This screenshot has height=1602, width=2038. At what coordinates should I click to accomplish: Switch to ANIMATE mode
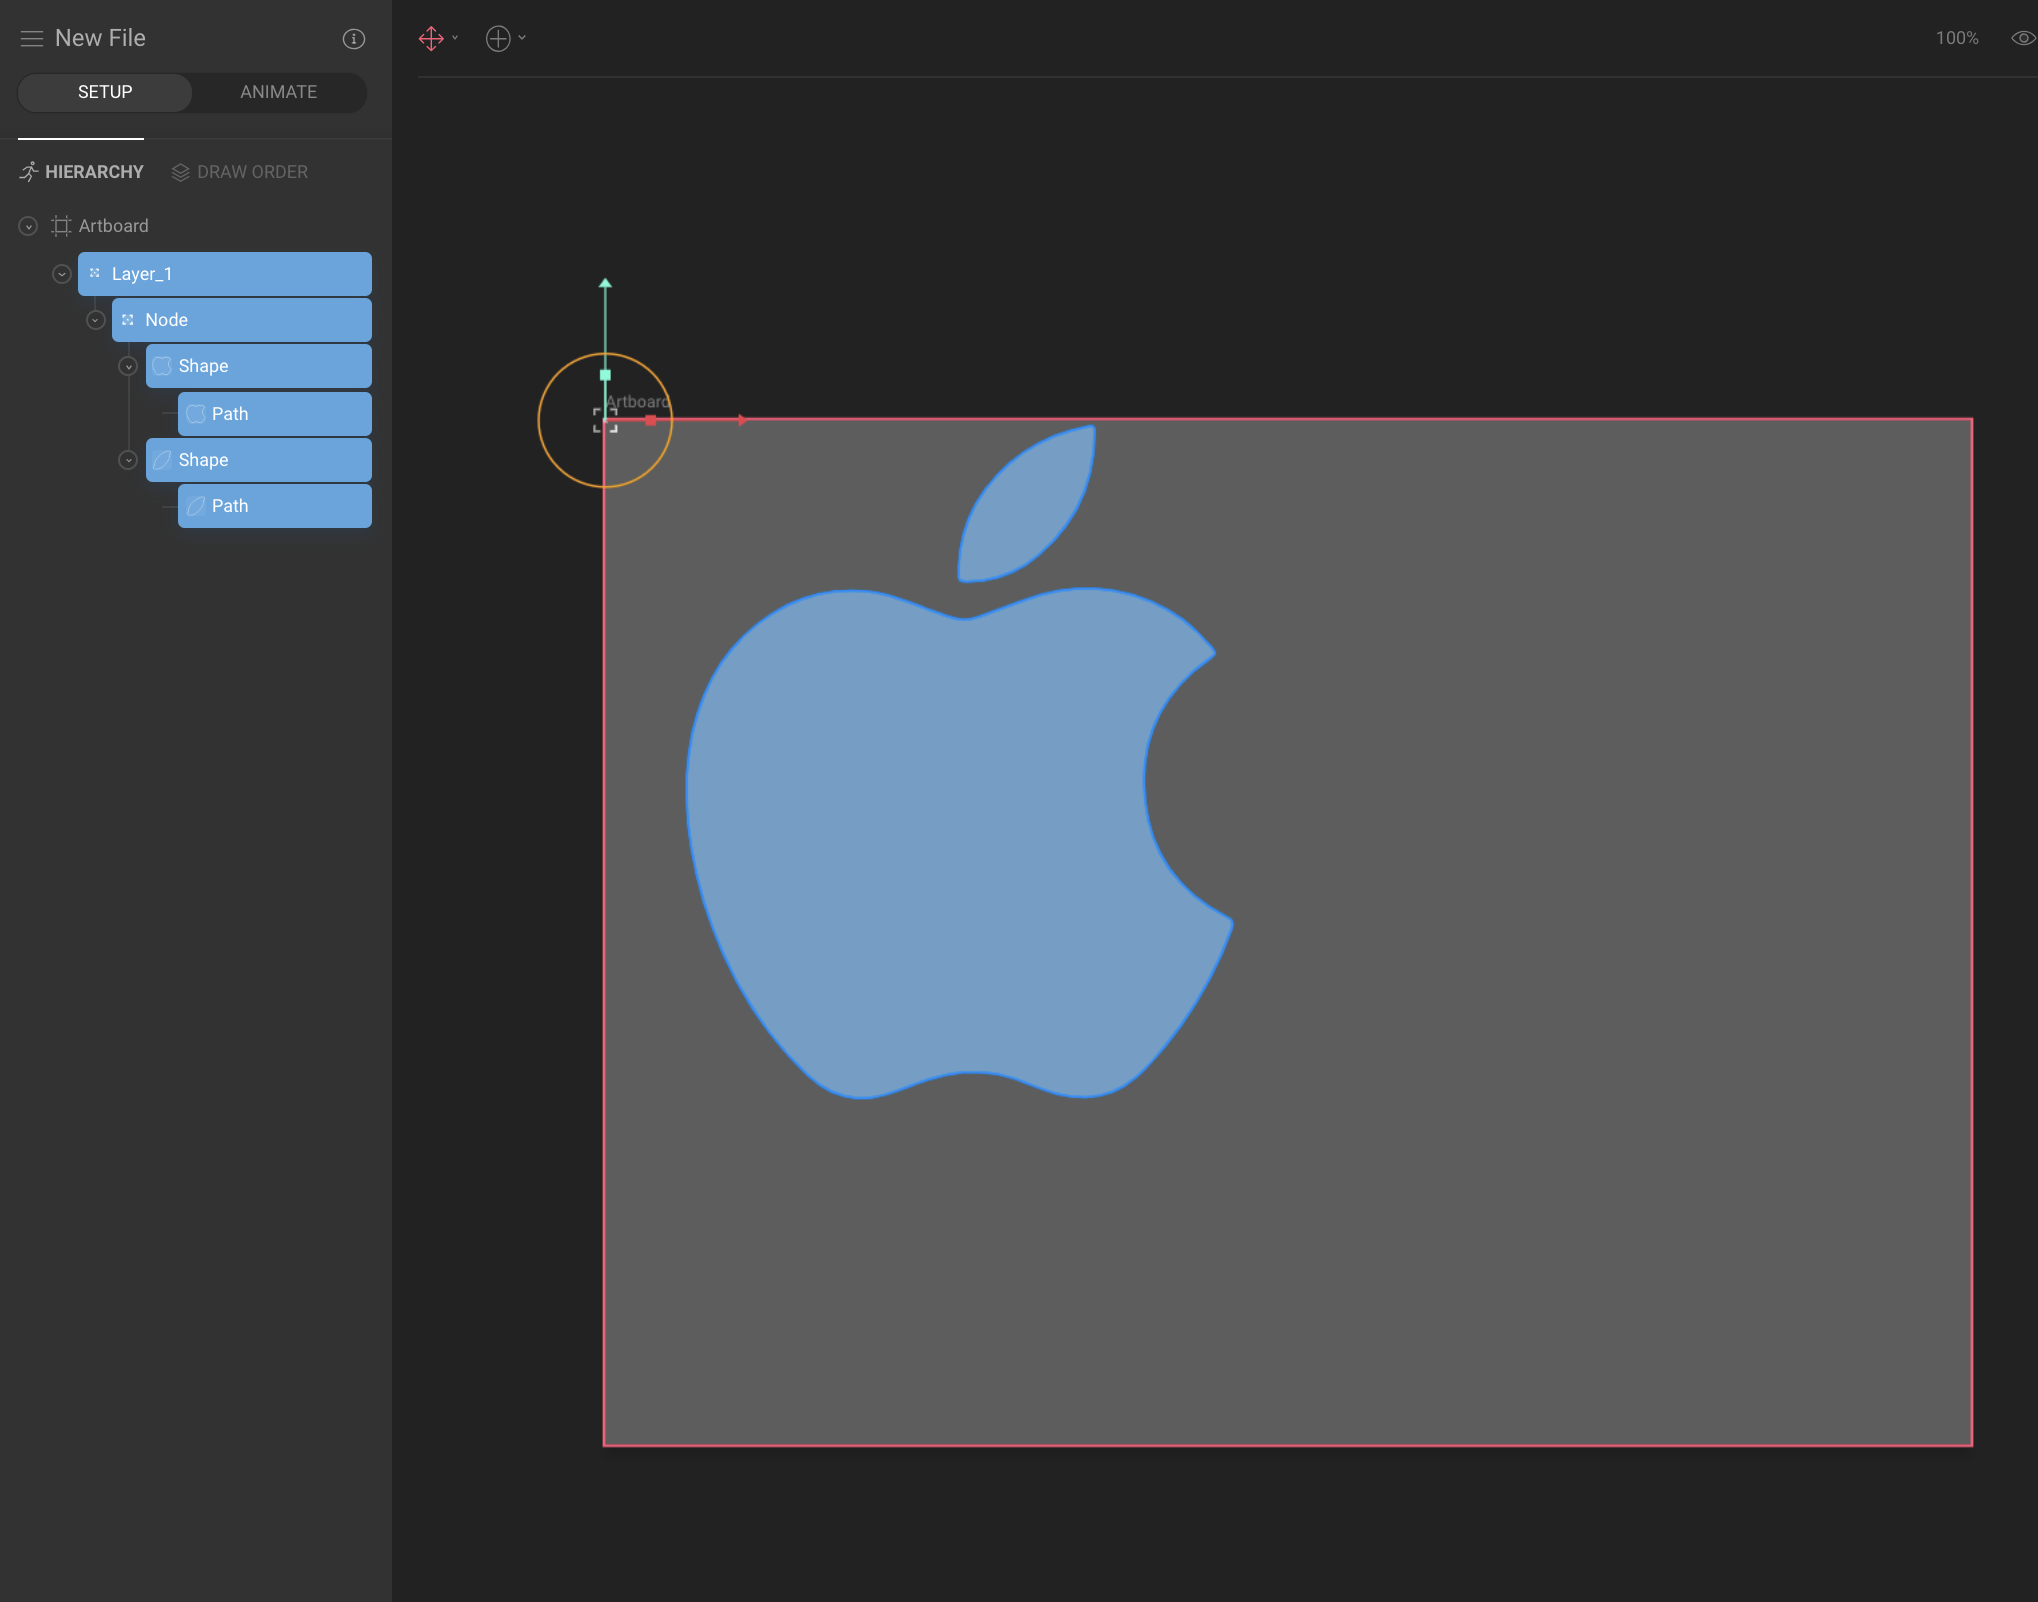(x=279, y=92)
